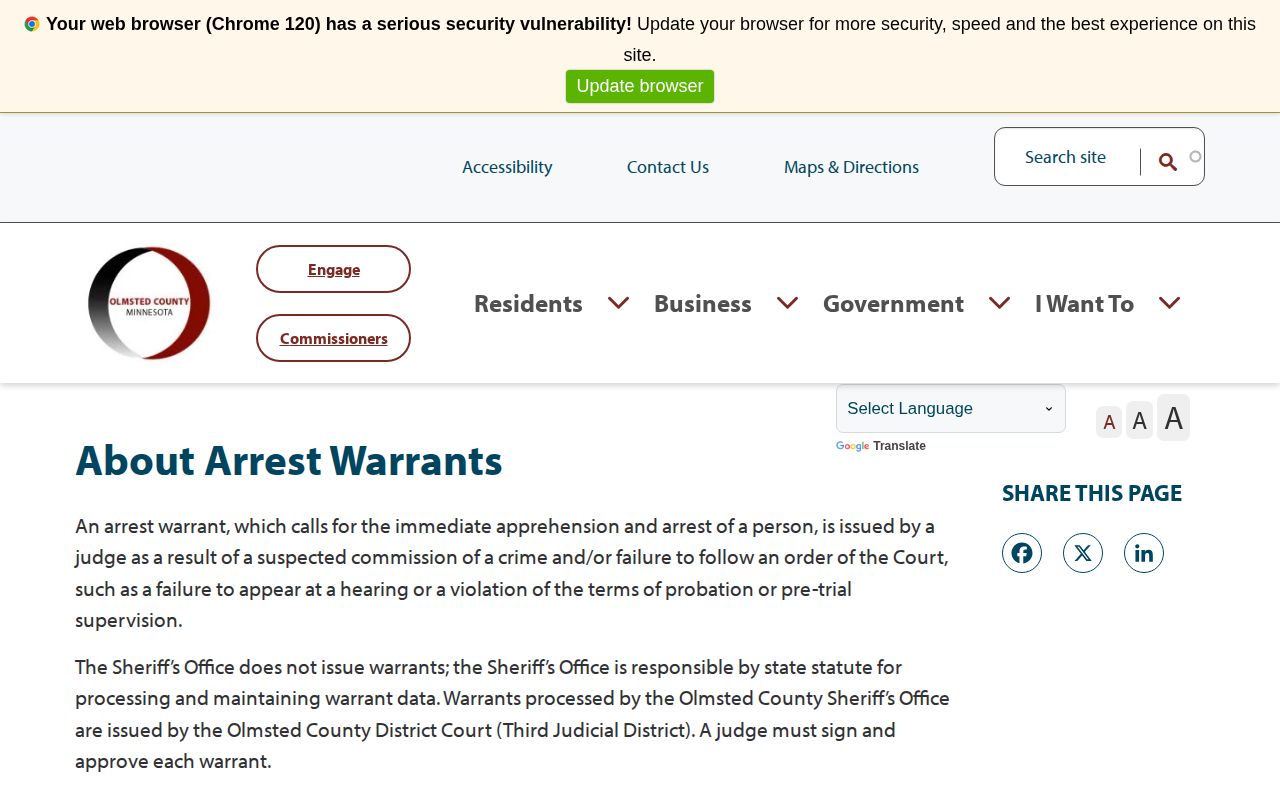Screen dimensions: 1280x800
Task: Open the I Want To menu
Action: click(1084, 303)
